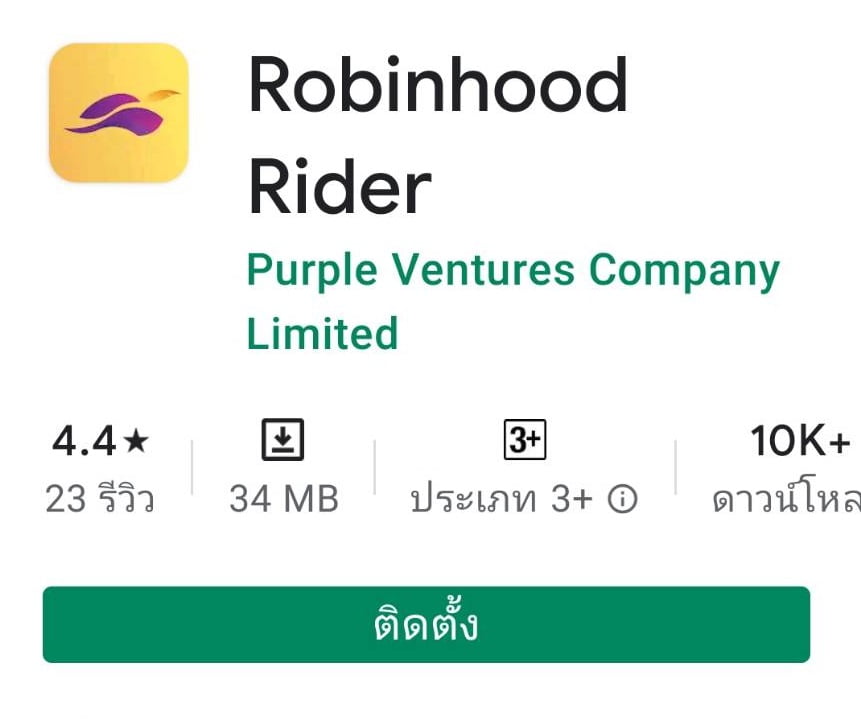Tap the 10K+ downloads count
The image size is (861, 719).
click(800, 441)
